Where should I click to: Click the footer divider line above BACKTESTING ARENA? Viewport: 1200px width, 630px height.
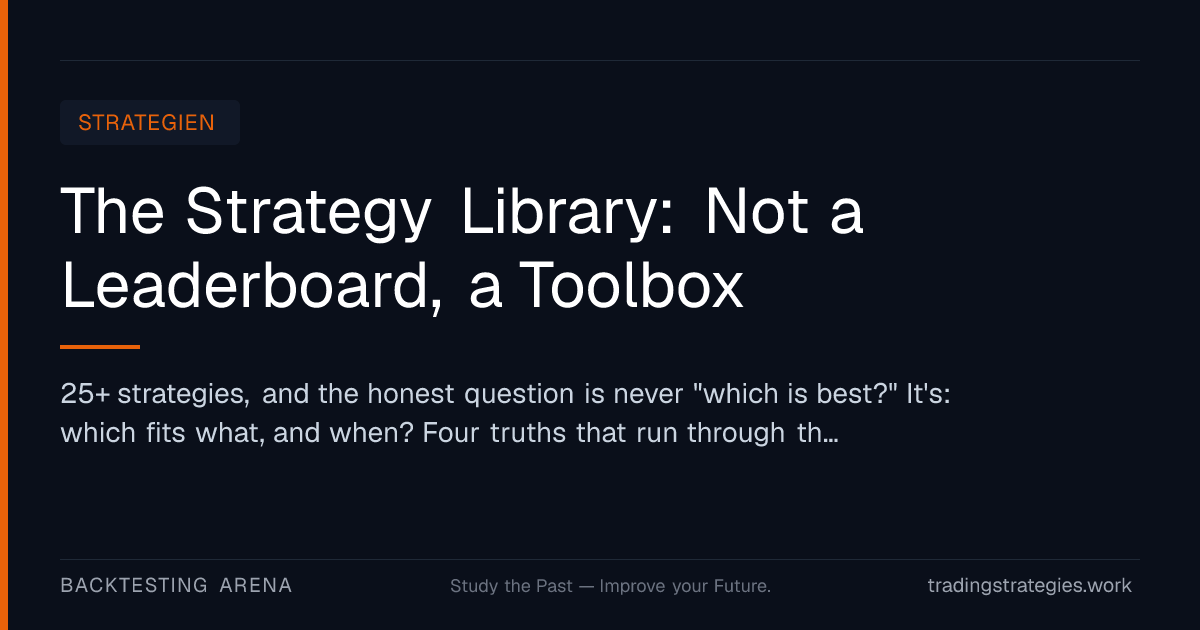(x=600, y=559)
